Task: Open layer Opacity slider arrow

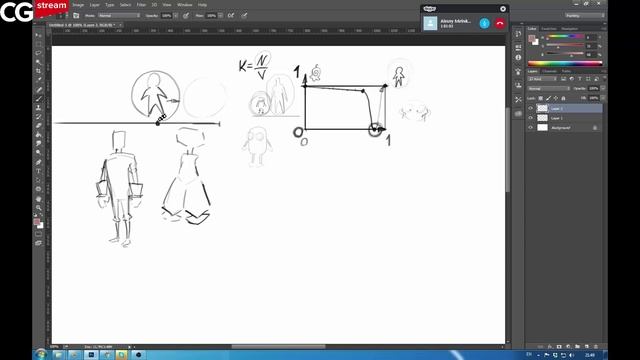Action: 603,89
